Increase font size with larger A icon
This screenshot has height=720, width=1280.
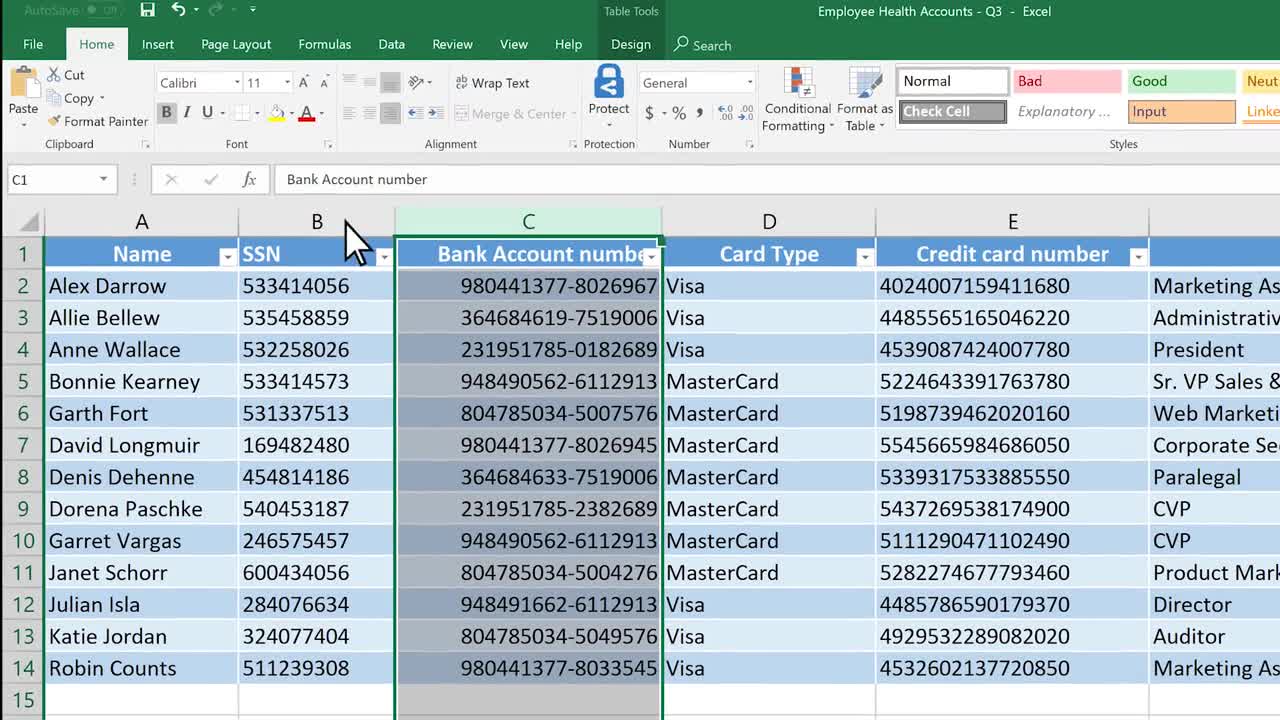pyautogui.click(x=305, y=83)
